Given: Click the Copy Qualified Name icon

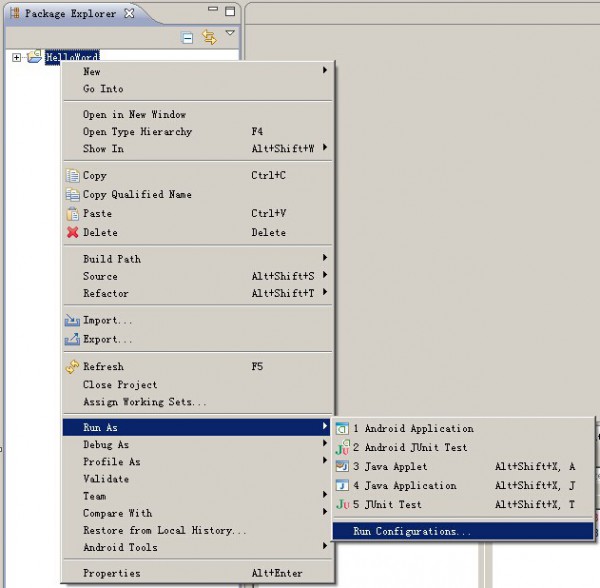Looking at the screenshot, I should [x=72, y=194].
